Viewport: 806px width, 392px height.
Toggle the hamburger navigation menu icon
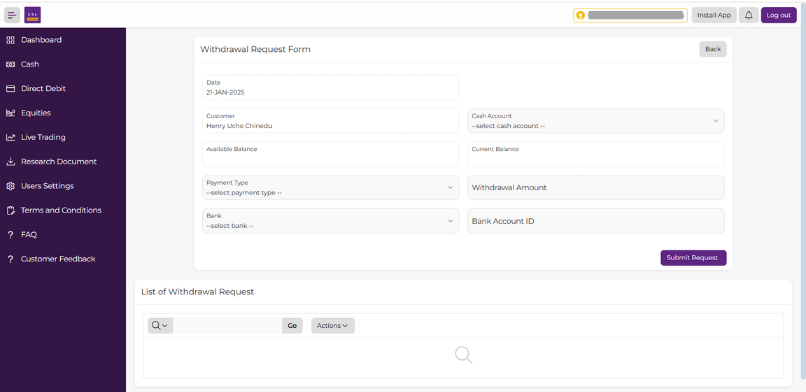[x=12, y=15]
